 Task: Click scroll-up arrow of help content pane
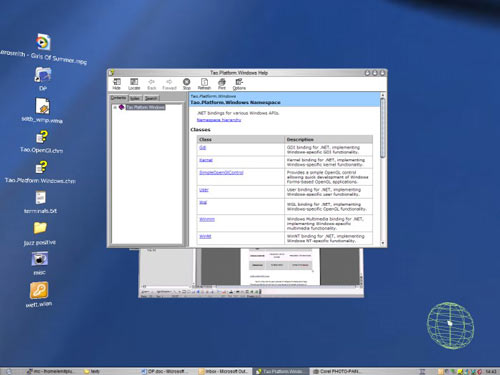383,95
